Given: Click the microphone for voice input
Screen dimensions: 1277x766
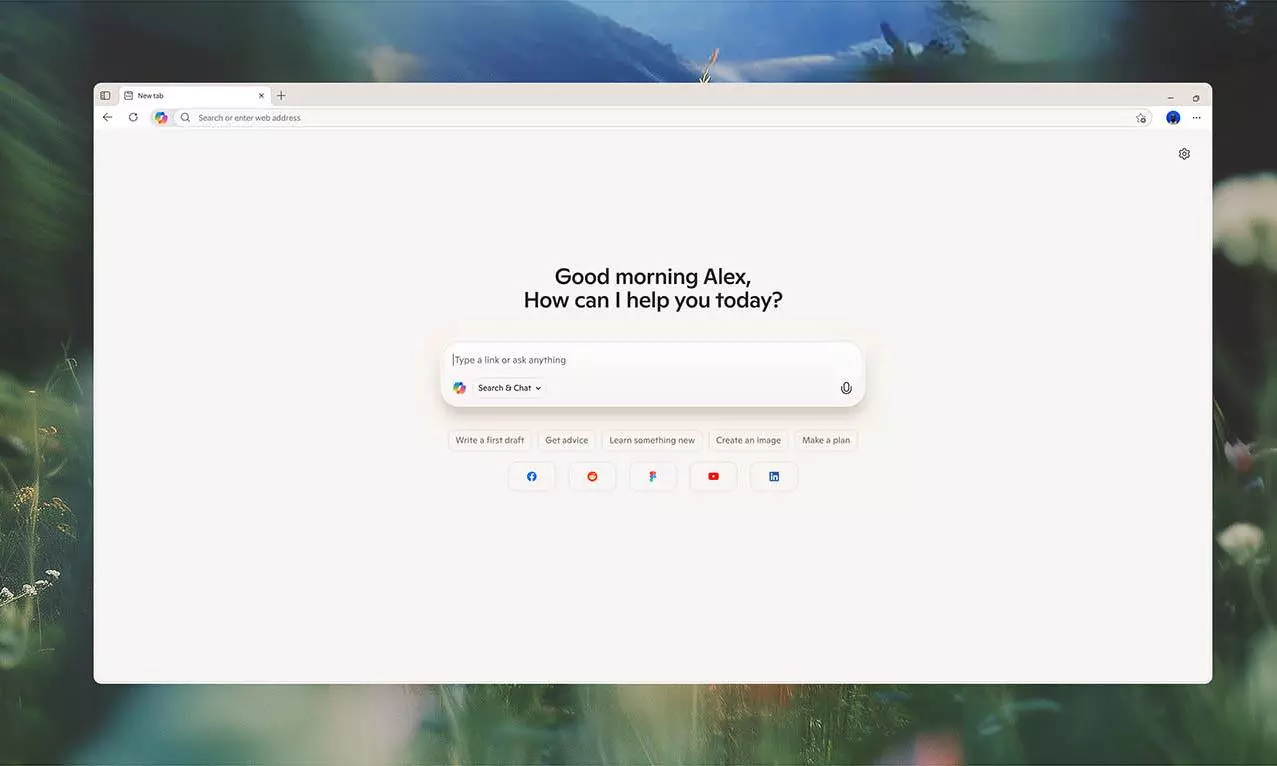Looking at the screenshot, I should (x=845, y=388).
